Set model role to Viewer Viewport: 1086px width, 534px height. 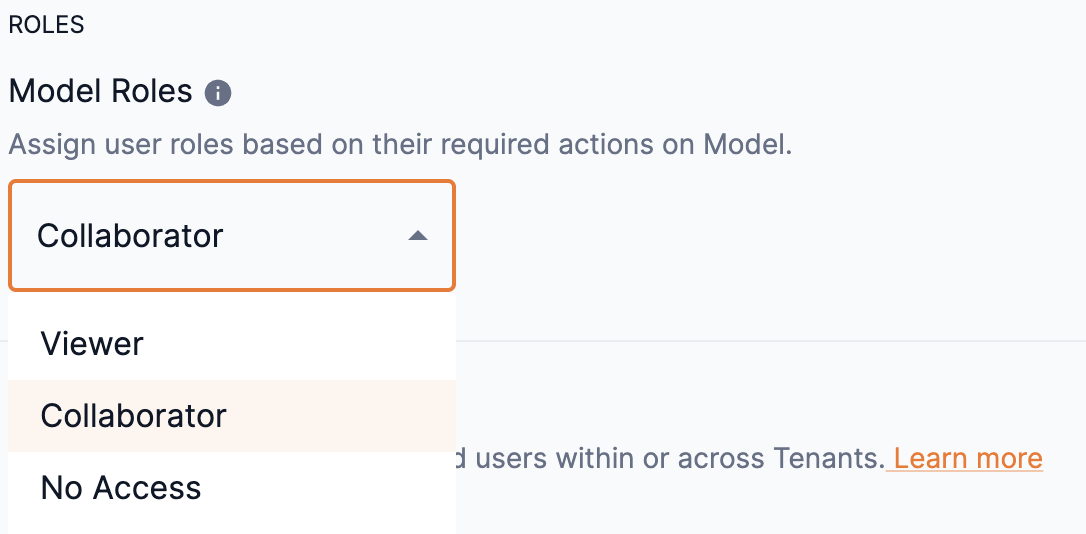coord(92,344)
